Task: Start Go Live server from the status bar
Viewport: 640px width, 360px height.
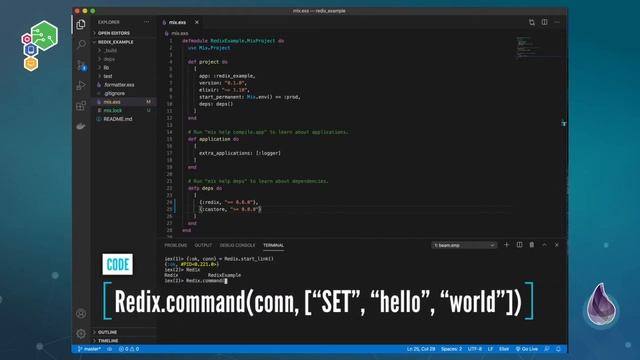Action: [527, 349]
